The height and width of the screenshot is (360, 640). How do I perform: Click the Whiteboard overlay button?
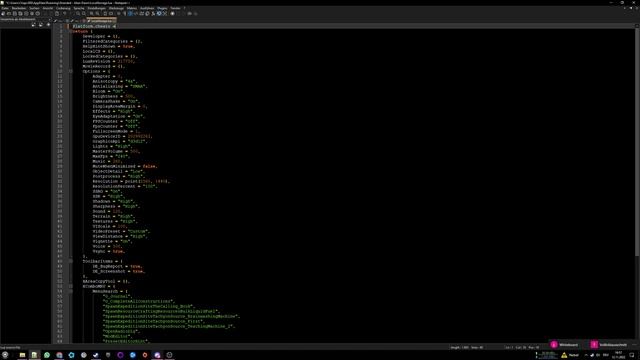(564, 345)
